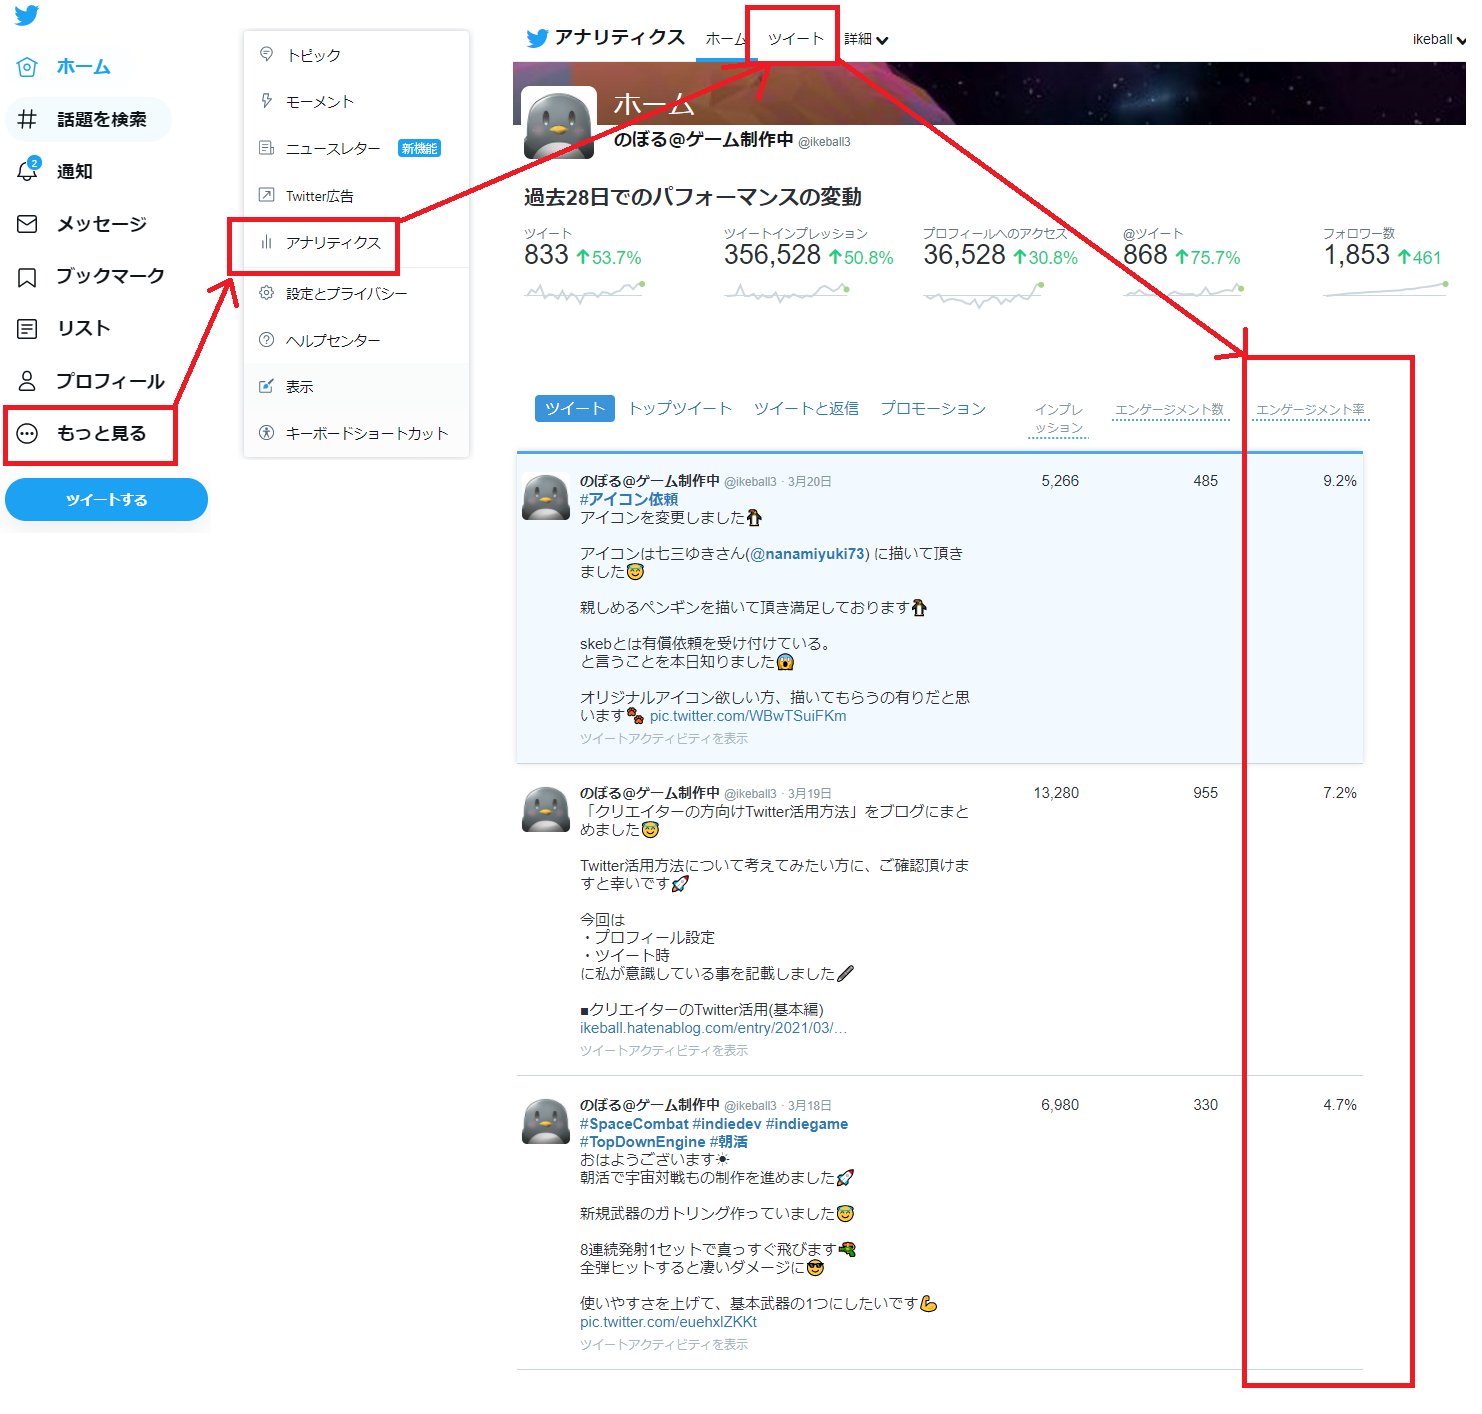Click the avatar on the 3月18日 tweet

click(546, 1120)
